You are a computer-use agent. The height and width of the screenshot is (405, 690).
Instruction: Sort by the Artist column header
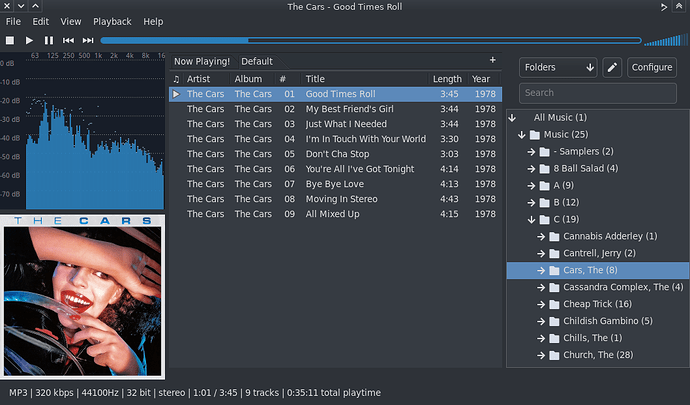pyautogui.click(x=198, y=79)
